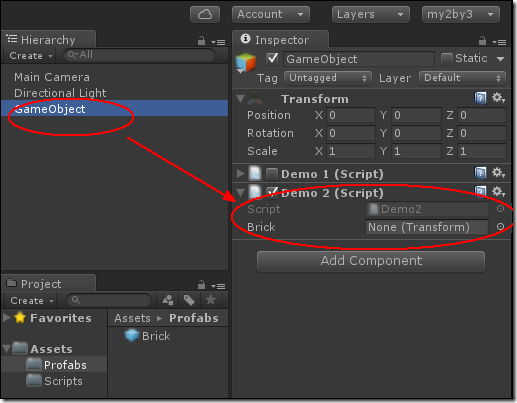Check the Static checkbox

click(x=446, y=59)
